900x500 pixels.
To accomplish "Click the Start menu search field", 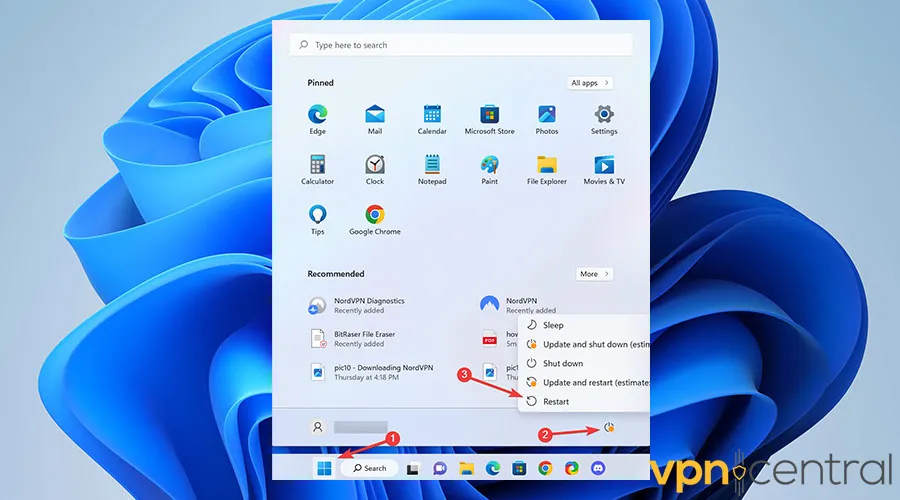I will coord(461,45).
